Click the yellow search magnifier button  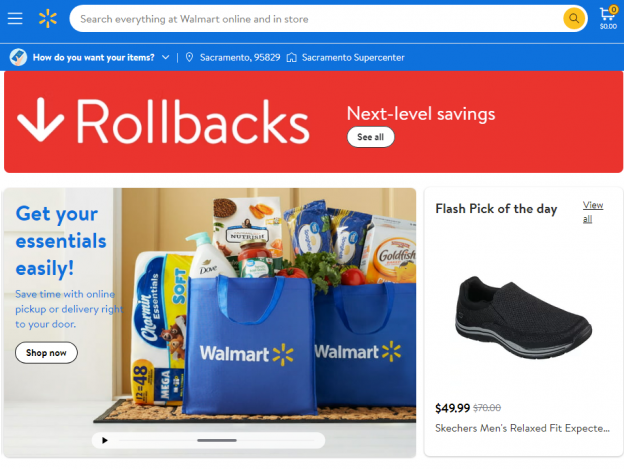[x=574, y=18]
